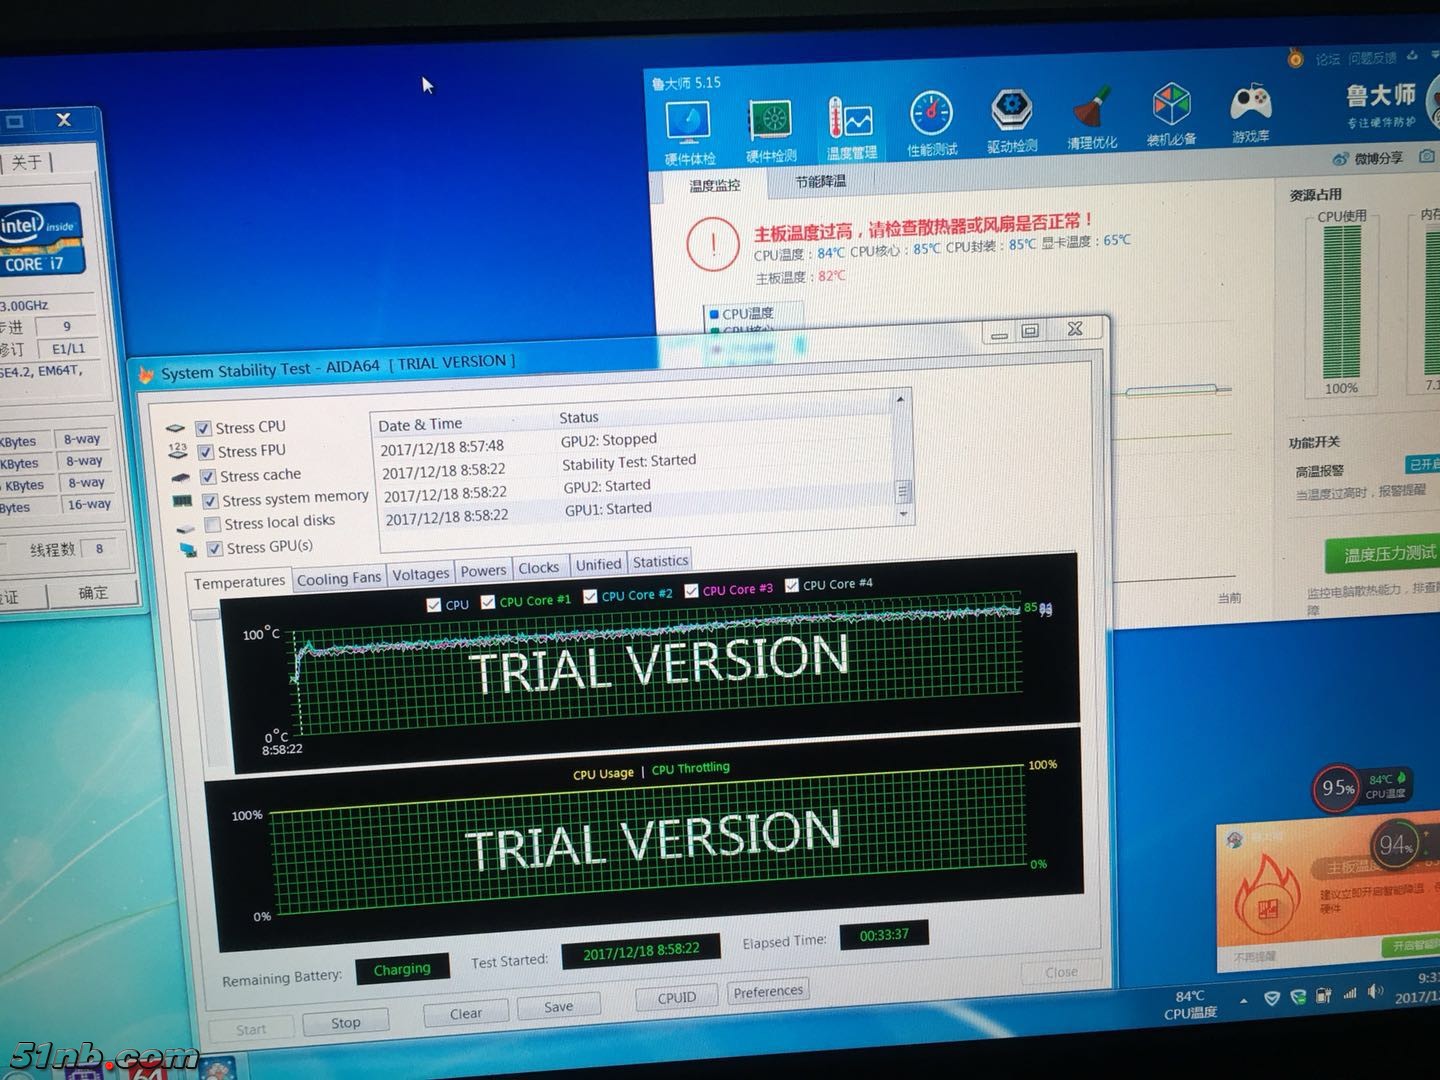1440x1080 pixels.
Task: Open 性能测试 performance test gauge icon
Action: pos(931,124)
